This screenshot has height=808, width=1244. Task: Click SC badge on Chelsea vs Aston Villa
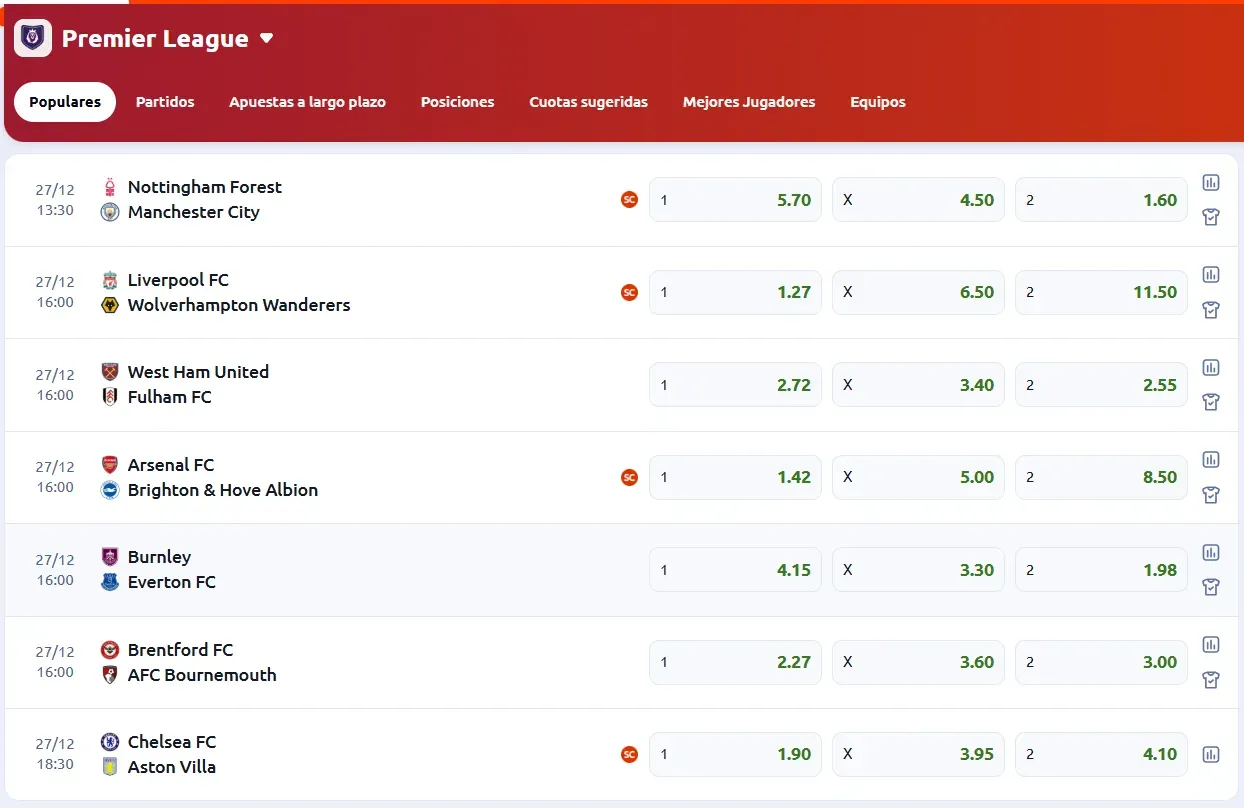[629, 754]
